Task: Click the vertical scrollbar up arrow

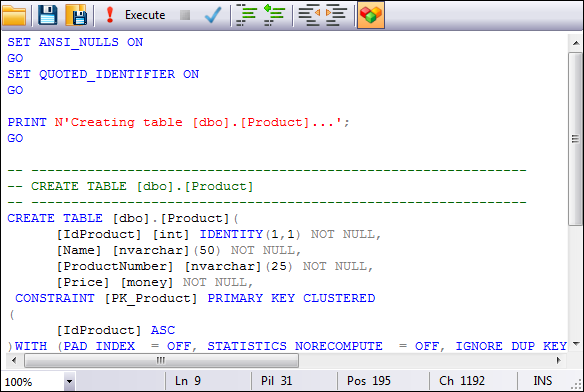Action: point(576,43)
